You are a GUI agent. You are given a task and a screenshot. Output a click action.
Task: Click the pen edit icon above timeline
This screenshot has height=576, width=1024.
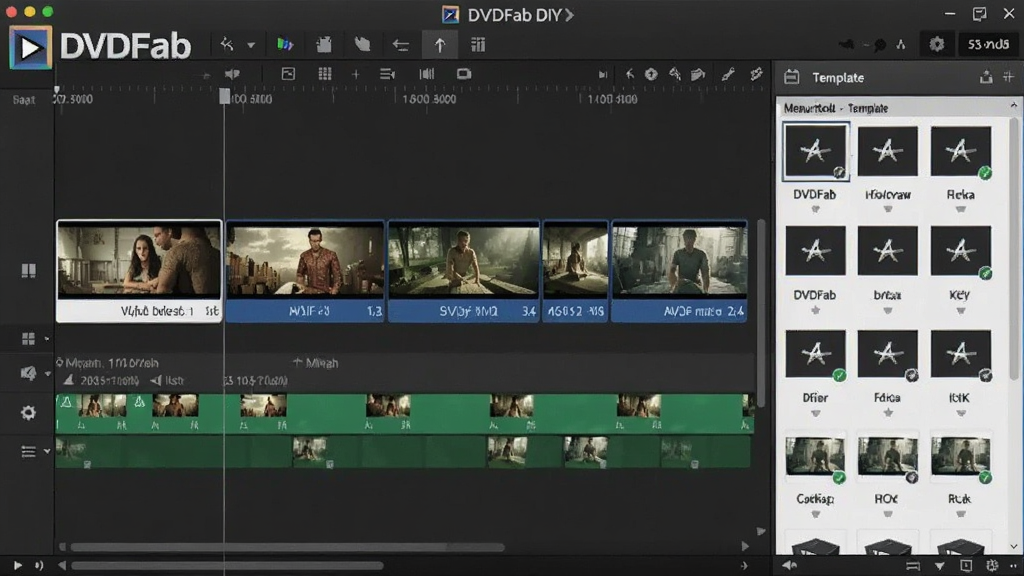[728, 74]
